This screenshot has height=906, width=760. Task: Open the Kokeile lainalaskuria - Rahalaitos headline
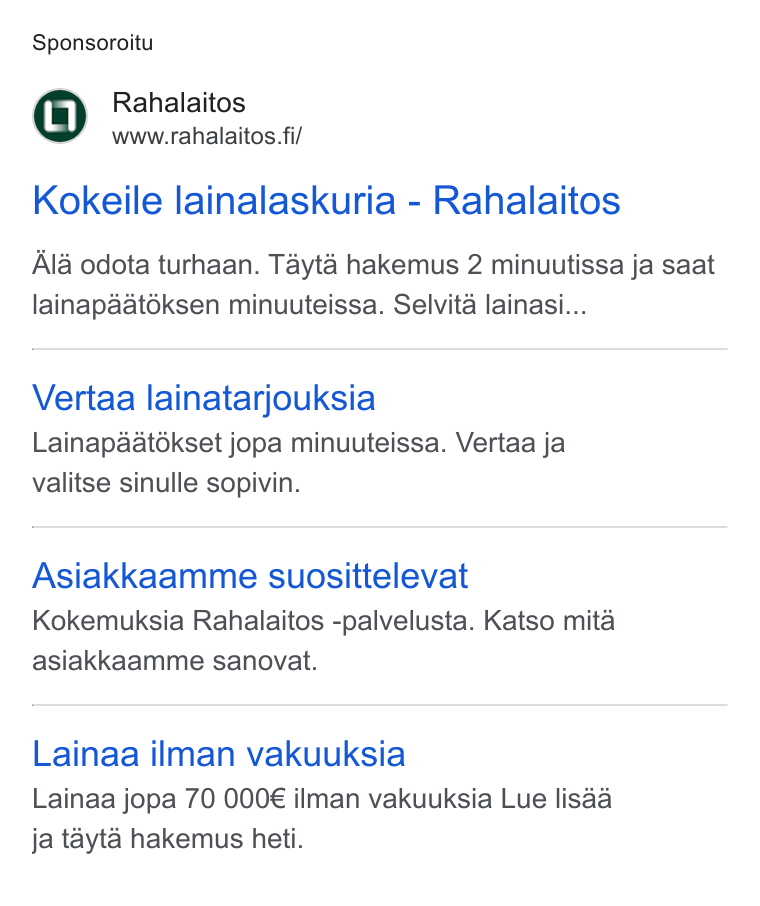pos(326,200)
